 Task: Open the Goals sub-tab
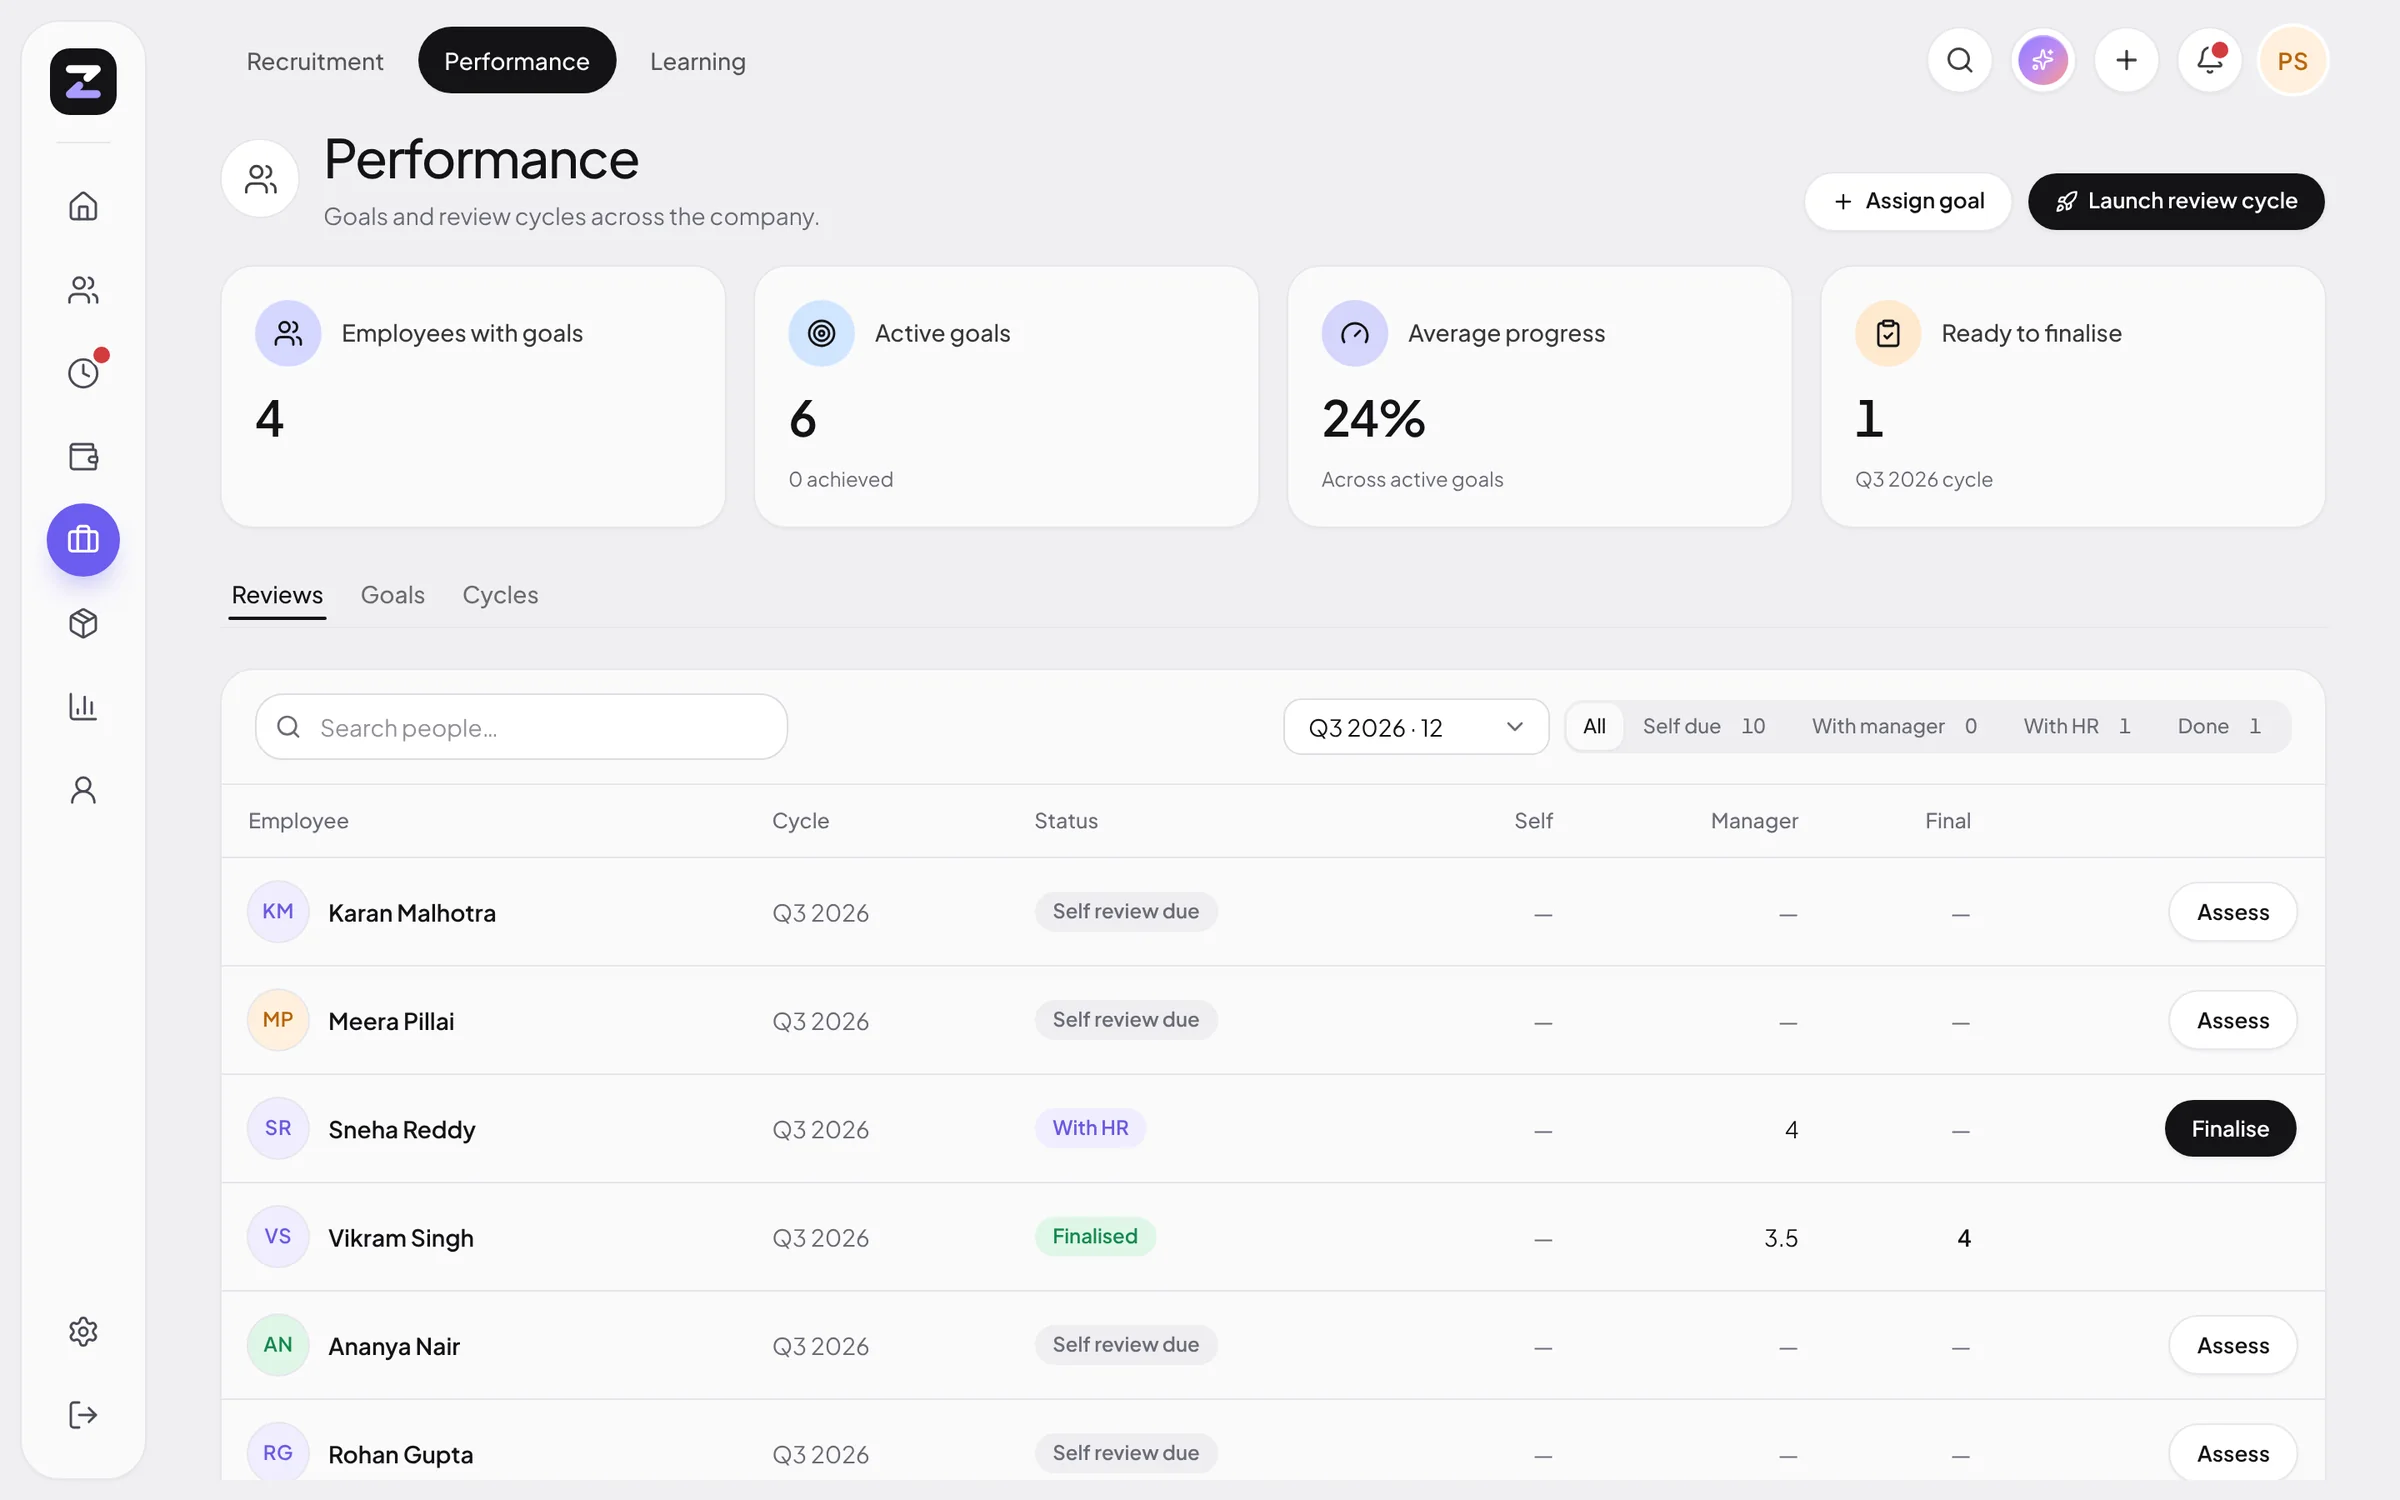(393, 595)
